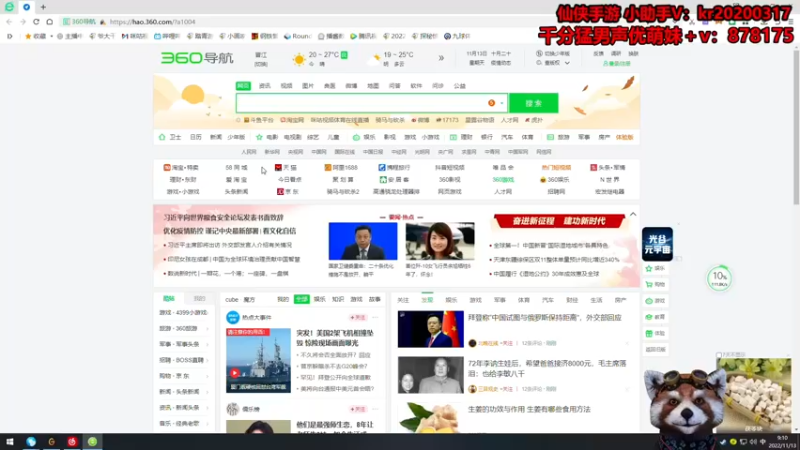This screenshot has height=450, width=800.
Task: Switch to the 全部 feed tab
Action: [x=302, y=299]
